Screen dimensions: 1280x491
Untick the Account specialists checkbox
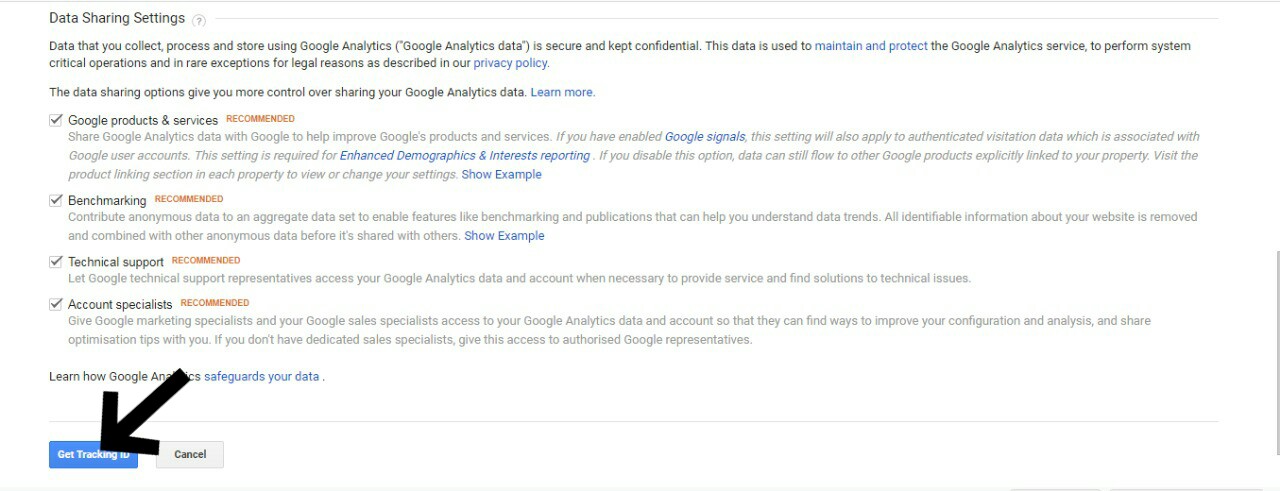point(56,304)
